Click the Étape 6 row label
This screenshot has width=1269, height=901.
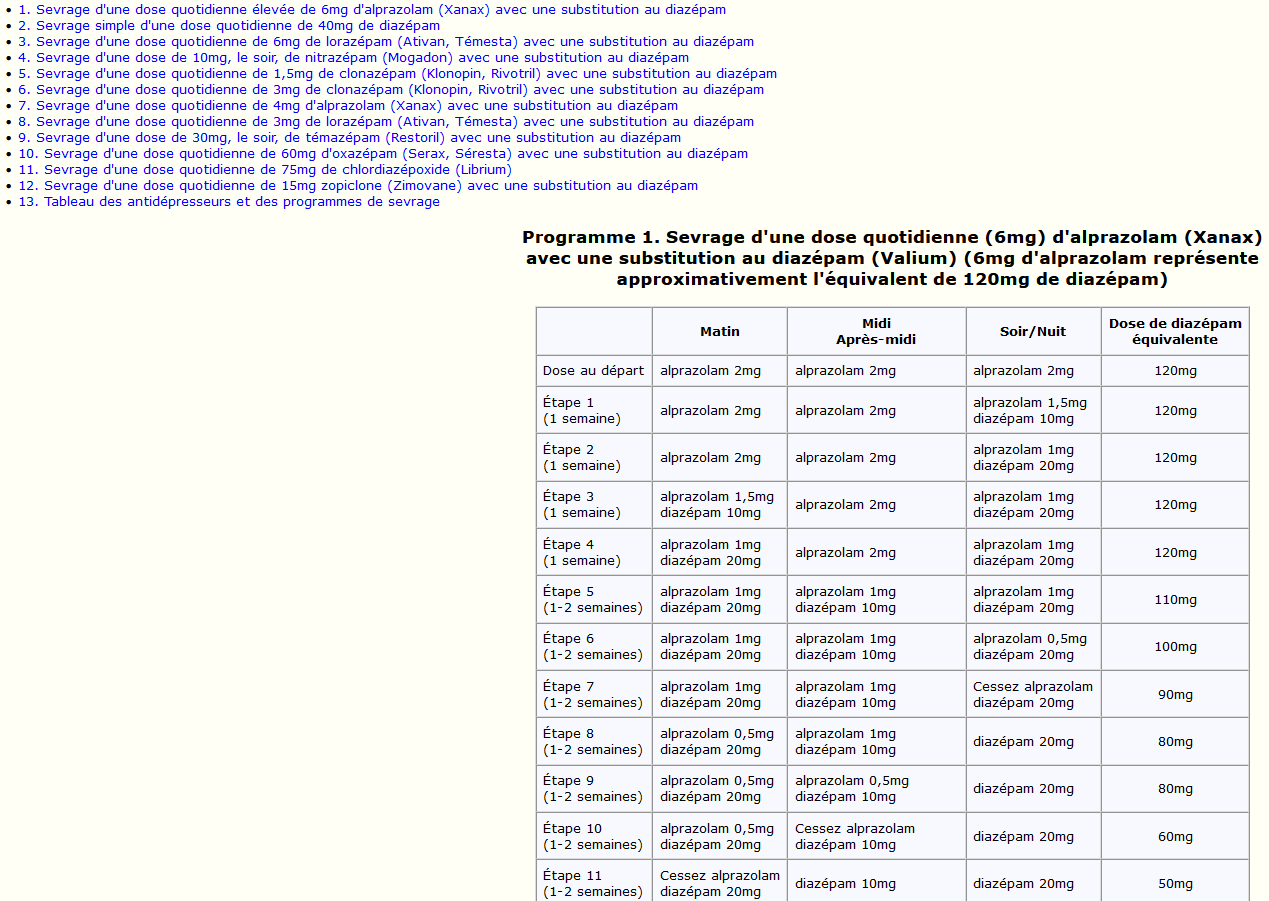pos(593,646)
